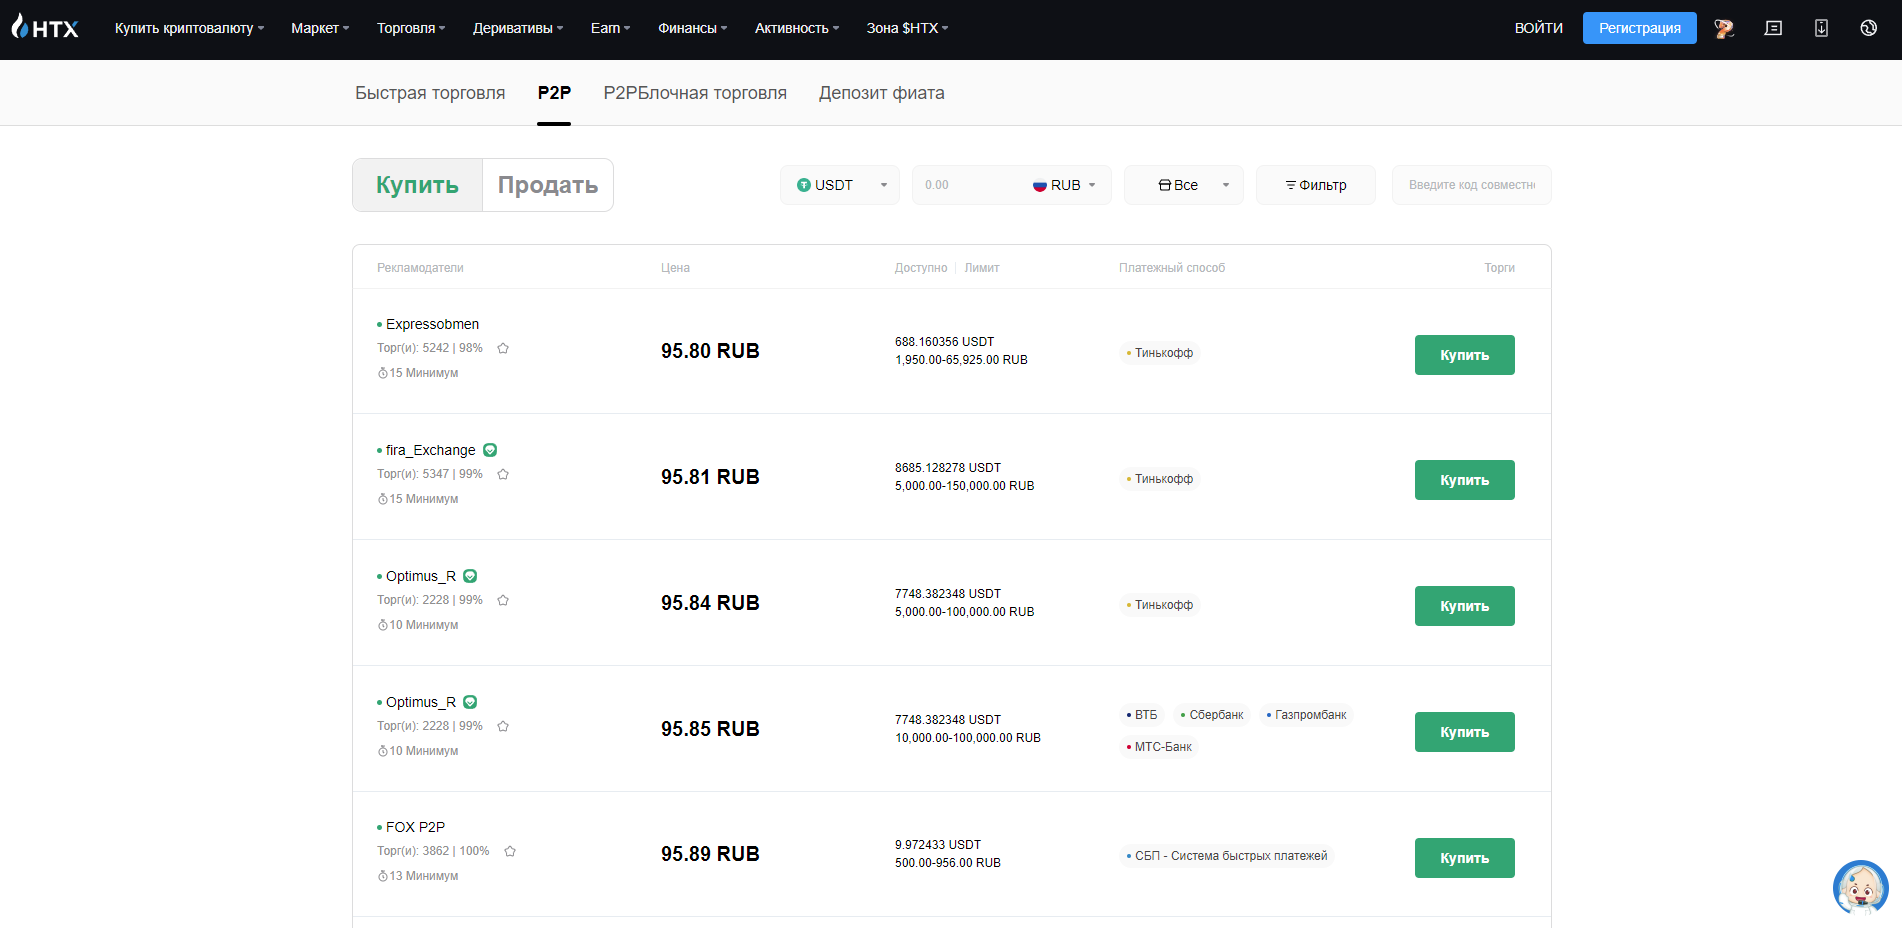Click fira_Exchange verified badge icon
1902x928 pixels.
coord(490,450)
